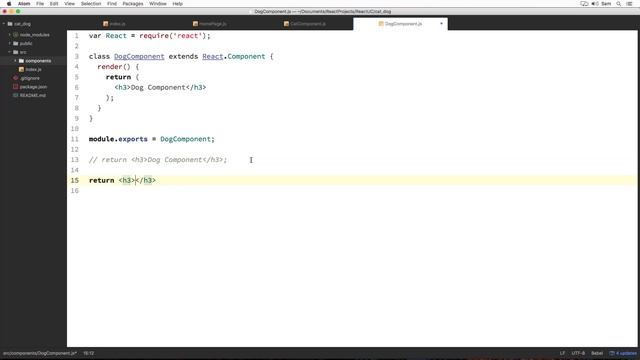
Task: Open the Help menu
Action: click(178, 4)
